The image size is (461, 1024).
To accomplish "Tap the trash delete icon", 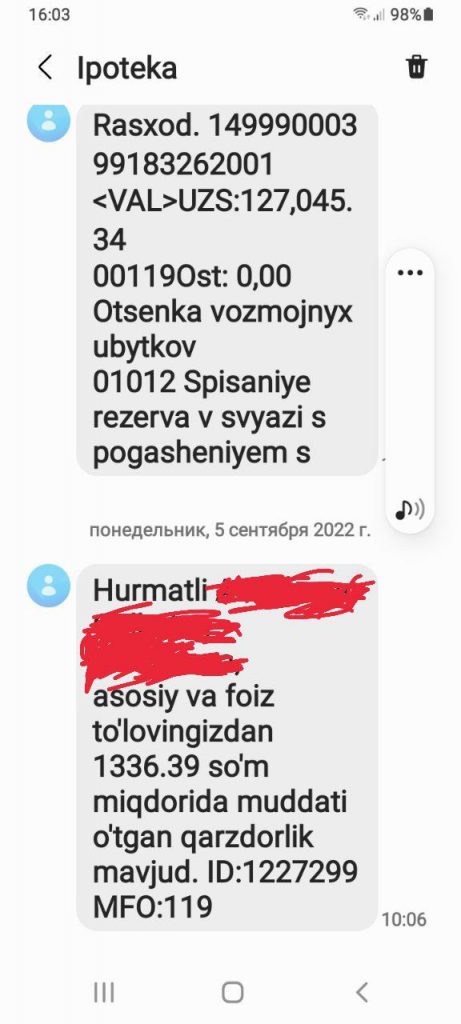I will coord(417,67).
